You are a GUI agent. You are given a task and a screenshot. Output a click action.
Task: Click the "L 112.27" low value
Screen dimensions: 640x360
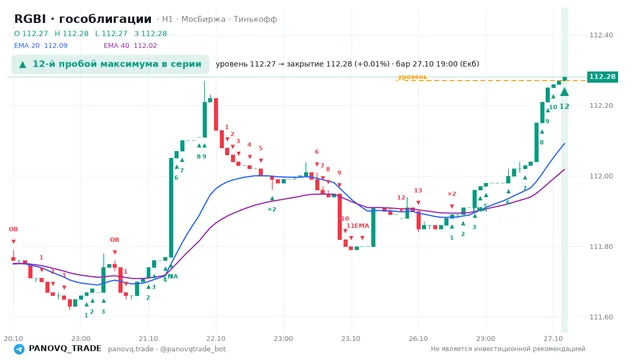(x=111, y=33)
